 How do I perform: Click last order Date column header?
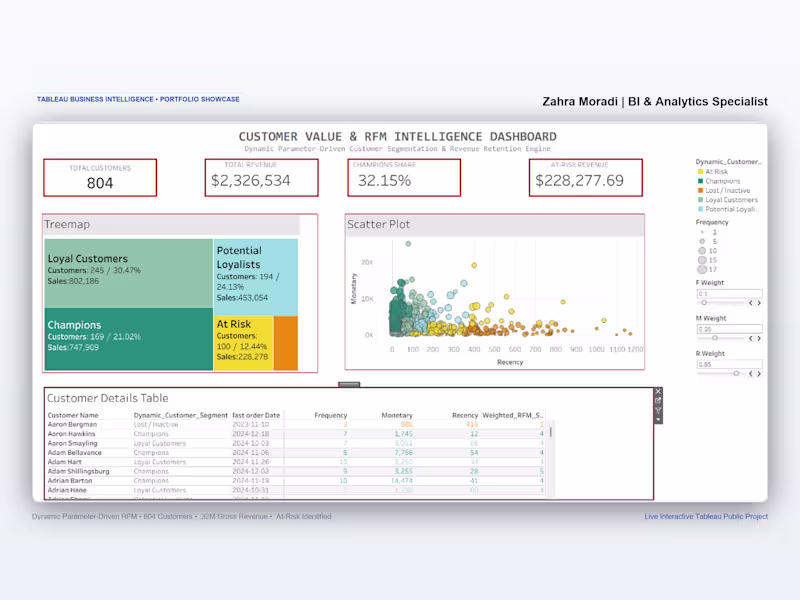click(256, 415)
